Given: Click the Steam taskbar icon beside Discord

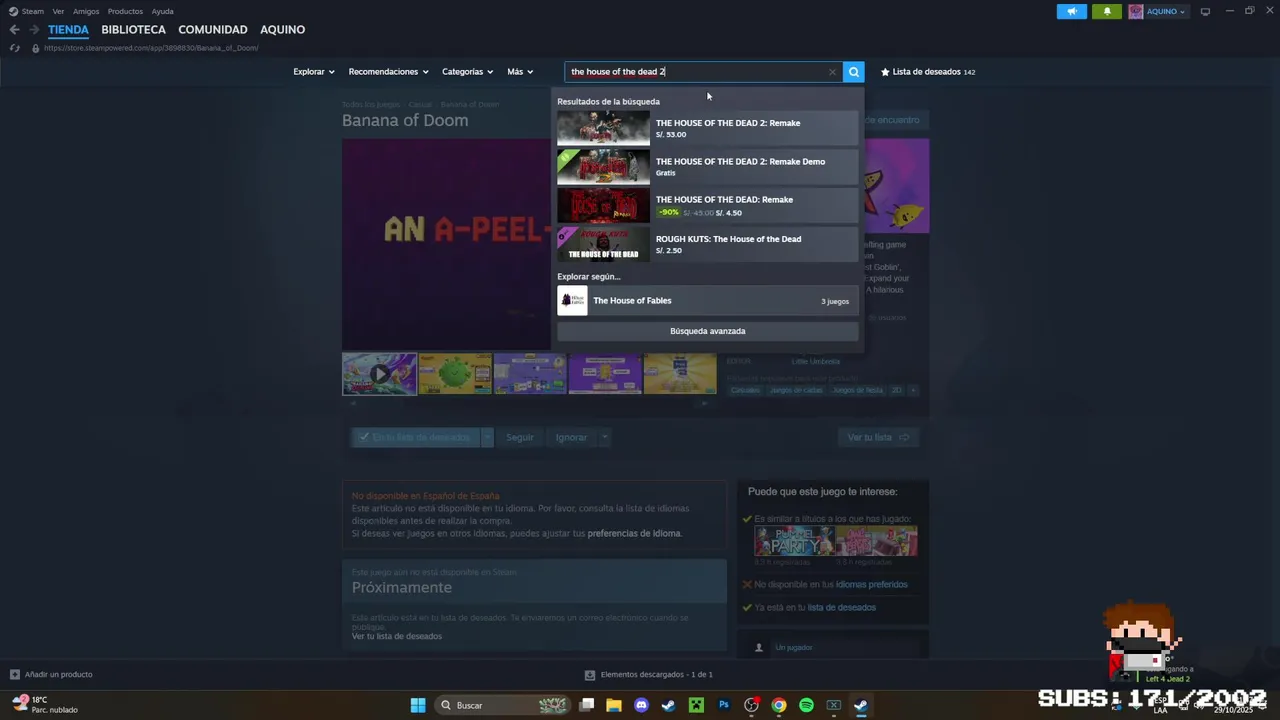Looking at the screenshot, I should (x=668, y=705).
